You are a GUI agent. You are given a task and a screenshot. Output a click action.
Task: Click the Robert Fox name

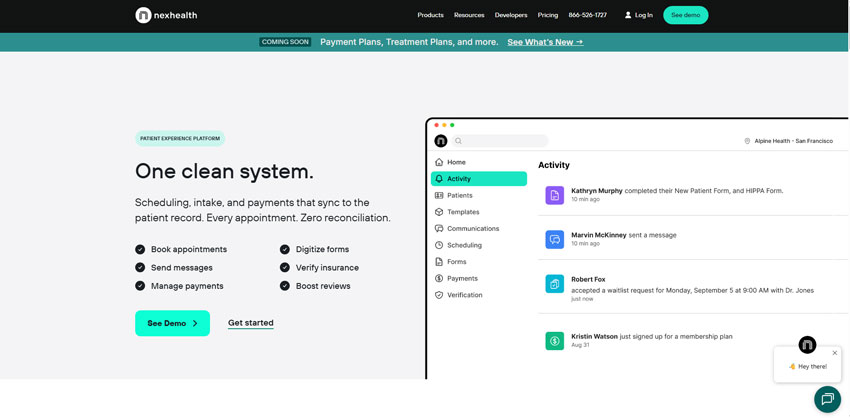coord(588,280)
